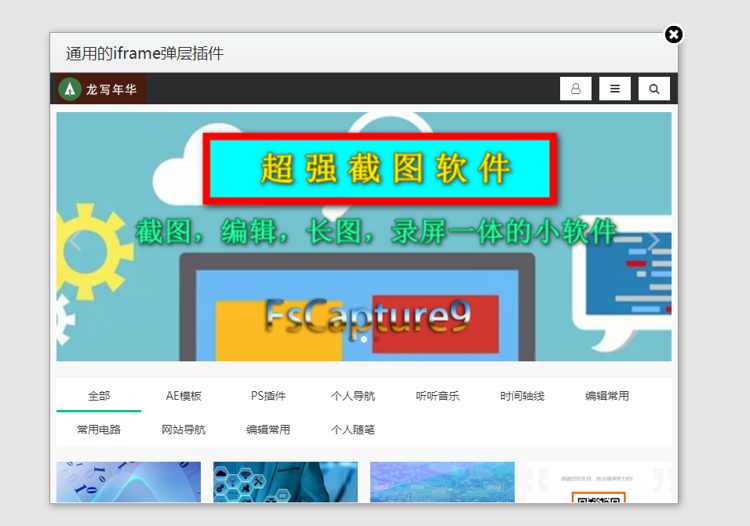The image size is (750, 526).
Task: Click the search magnifier icon button
Action: tap(654, 89)
